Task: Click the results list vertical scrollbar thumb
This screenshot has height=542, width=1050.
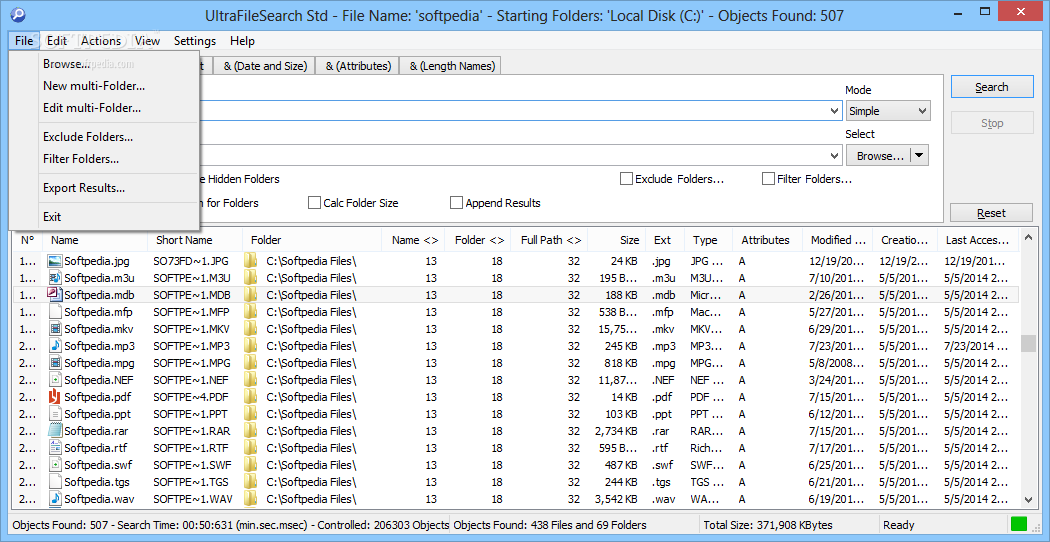Action: click(x=1027, y=343)
